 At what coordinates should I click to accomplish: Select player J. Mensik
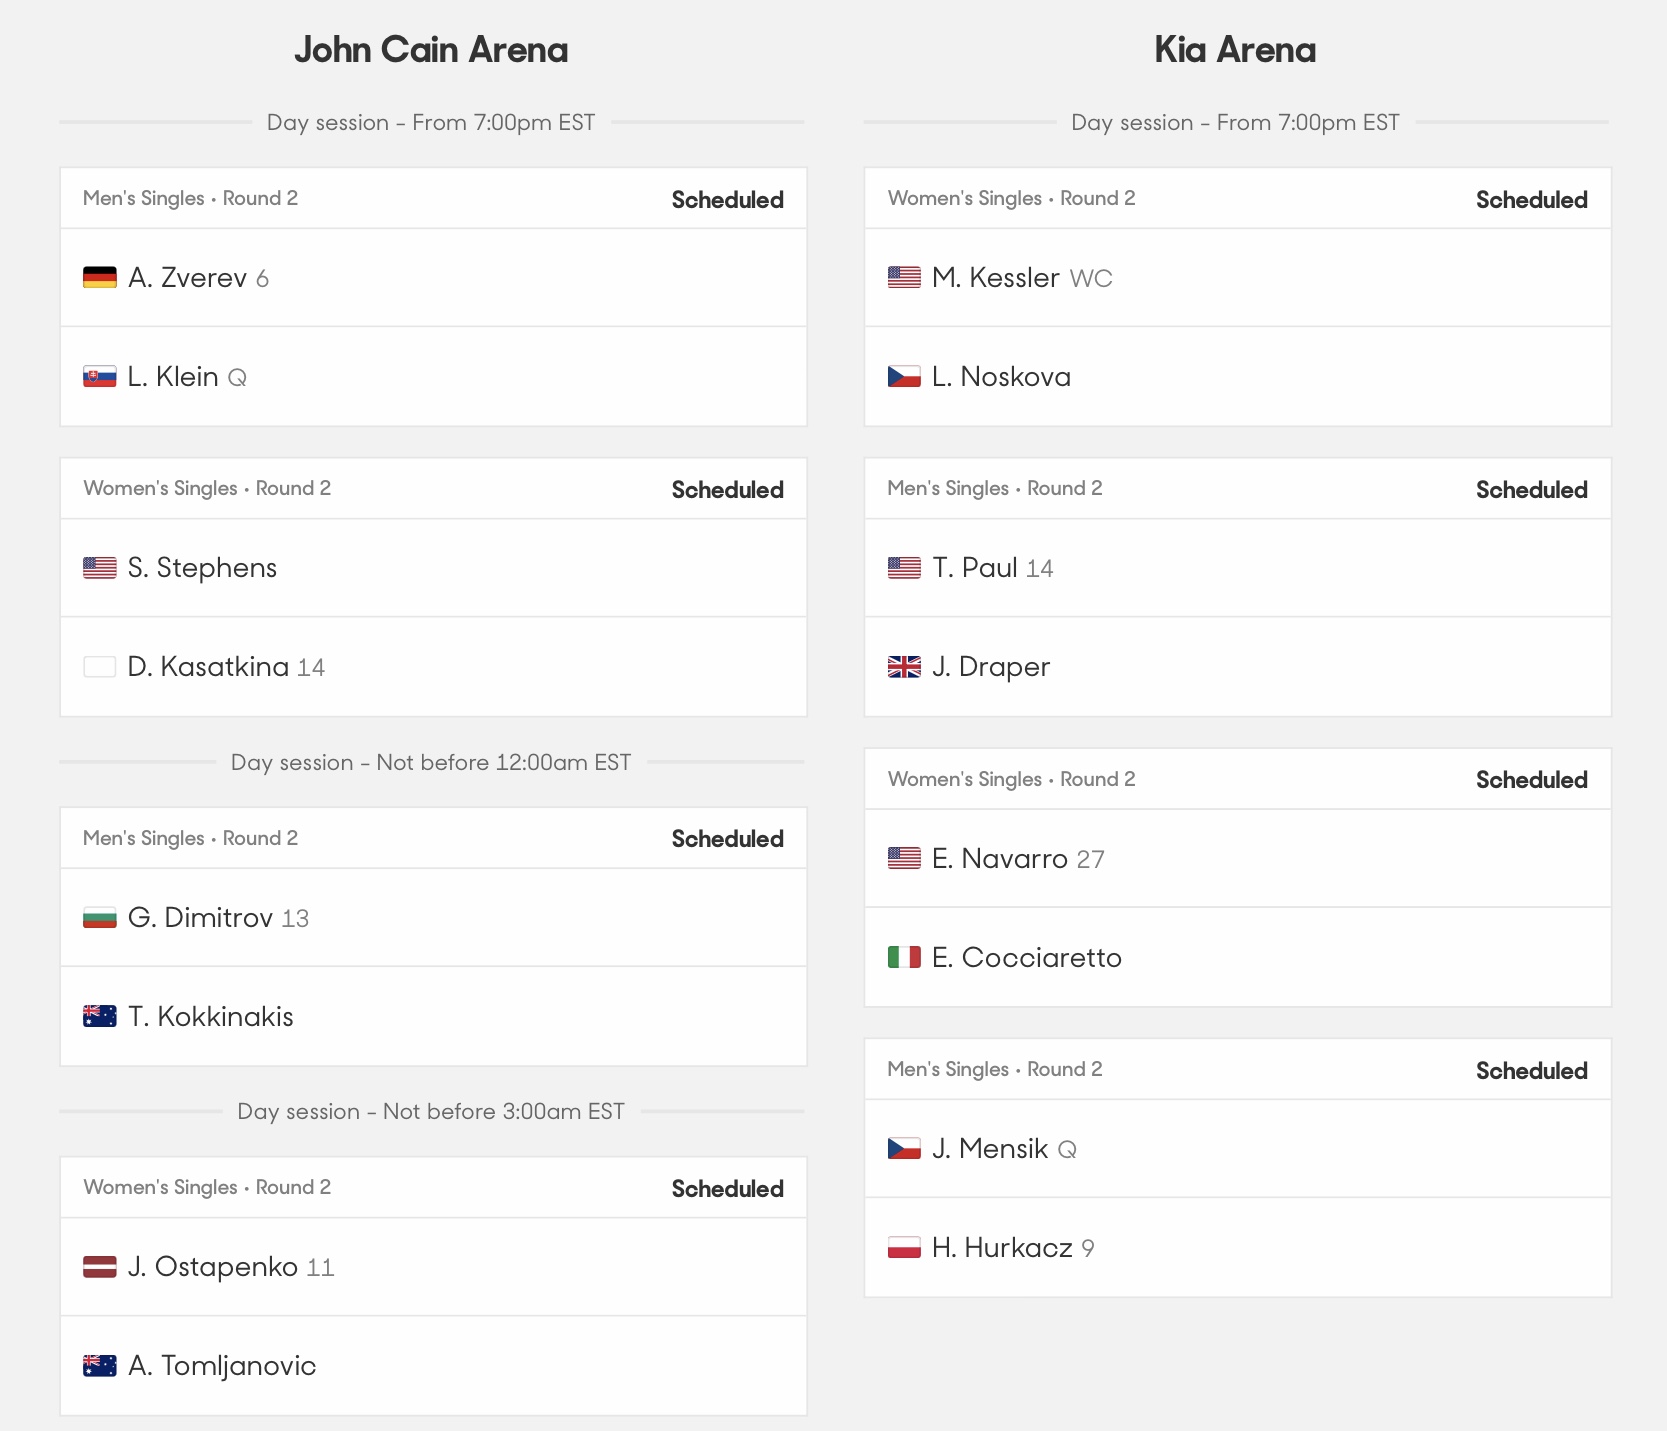[990, 1148]
